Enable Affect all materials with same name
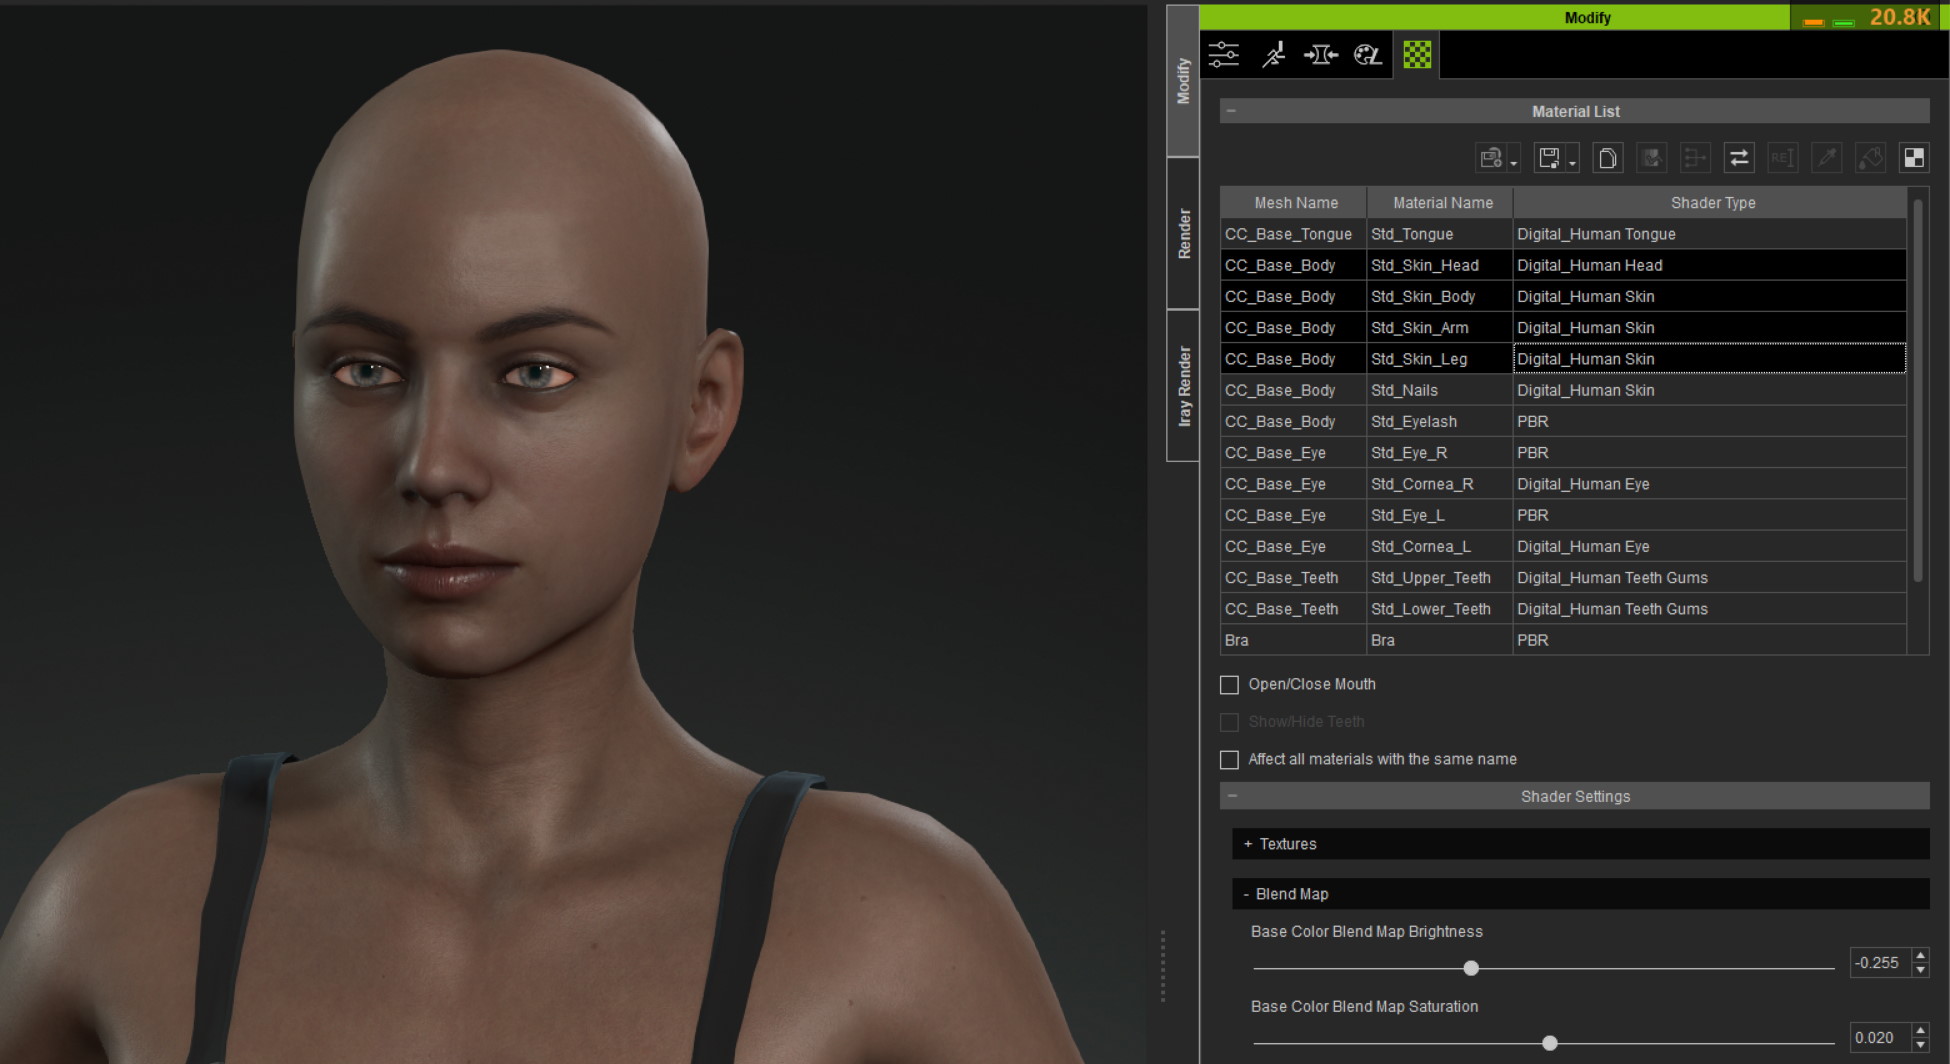1950x1064 pixels. tap(1229, 760)
